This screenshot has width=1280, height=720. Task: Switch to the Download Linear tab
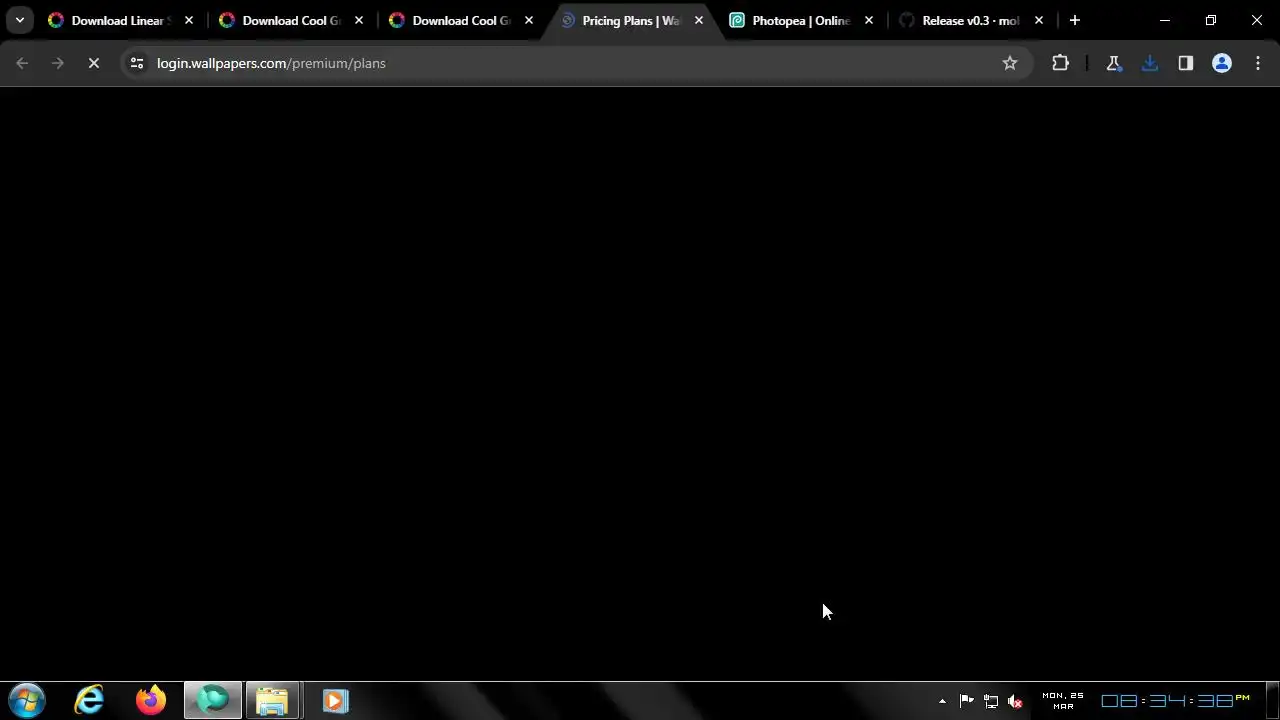tap(119, 20)
